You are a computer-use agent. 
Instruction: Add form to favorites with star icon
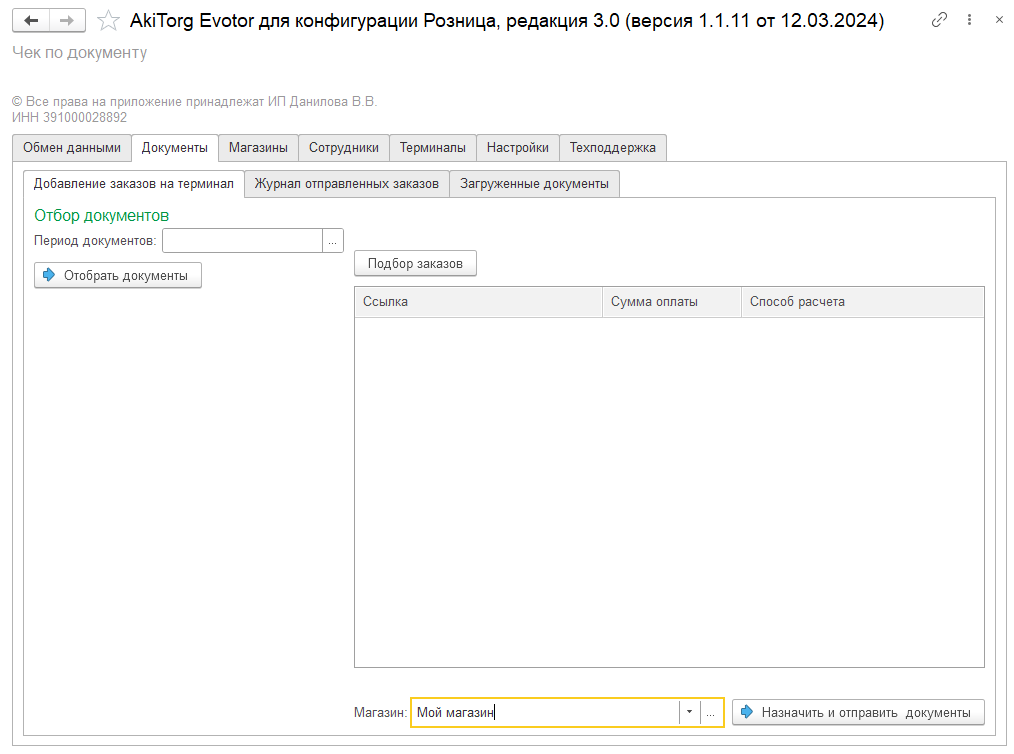108,21
